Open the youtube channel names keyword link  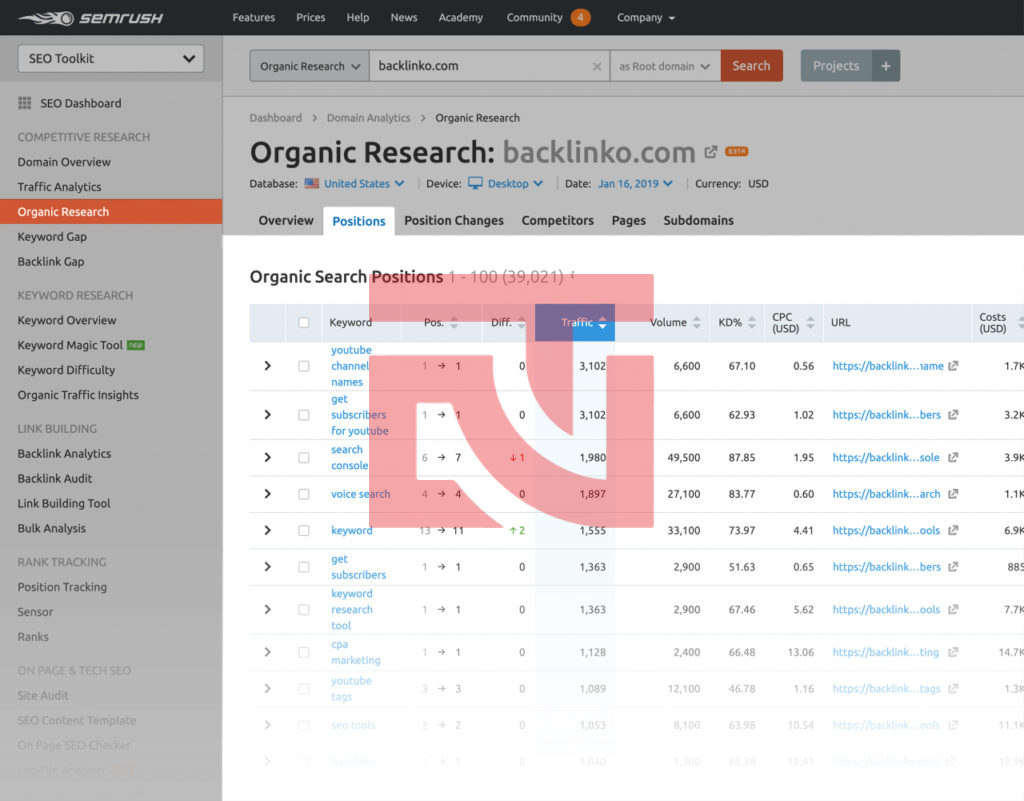[351, 366]
